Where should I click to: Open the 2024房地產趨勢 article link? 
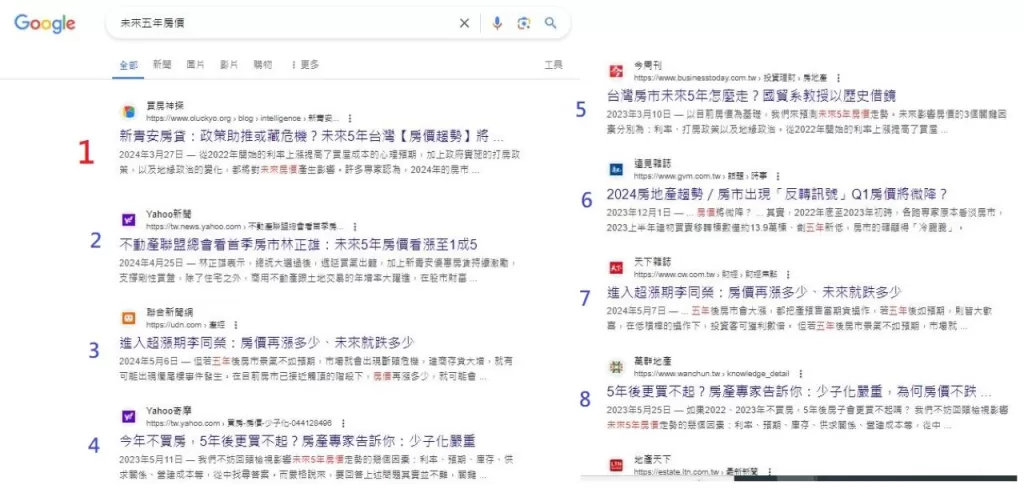coord(776,194)
